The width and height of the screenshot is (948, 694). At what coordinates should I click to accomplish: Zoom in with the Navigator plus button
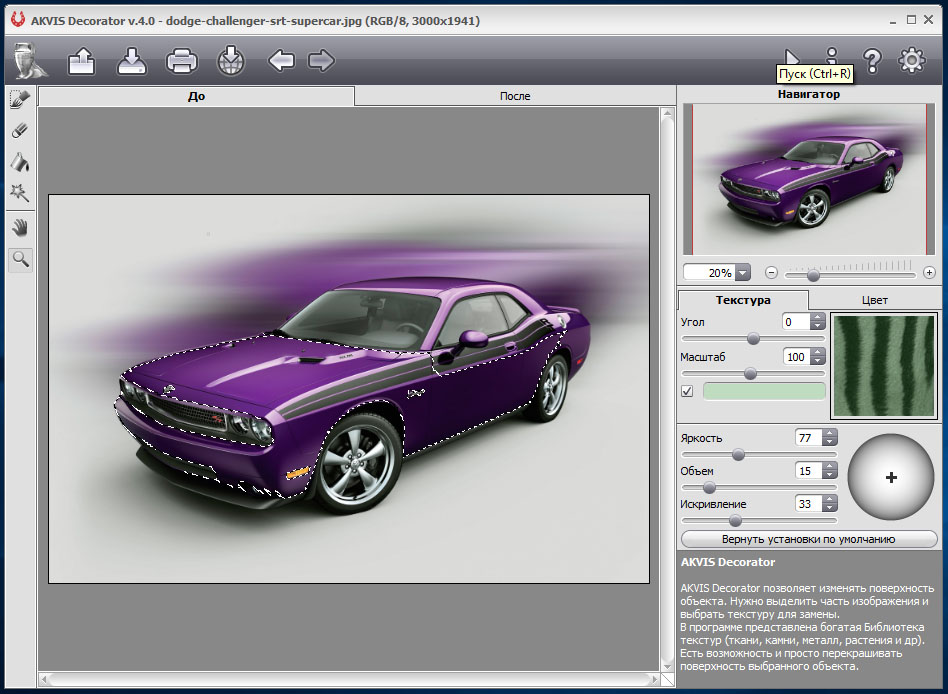(929, 273)
